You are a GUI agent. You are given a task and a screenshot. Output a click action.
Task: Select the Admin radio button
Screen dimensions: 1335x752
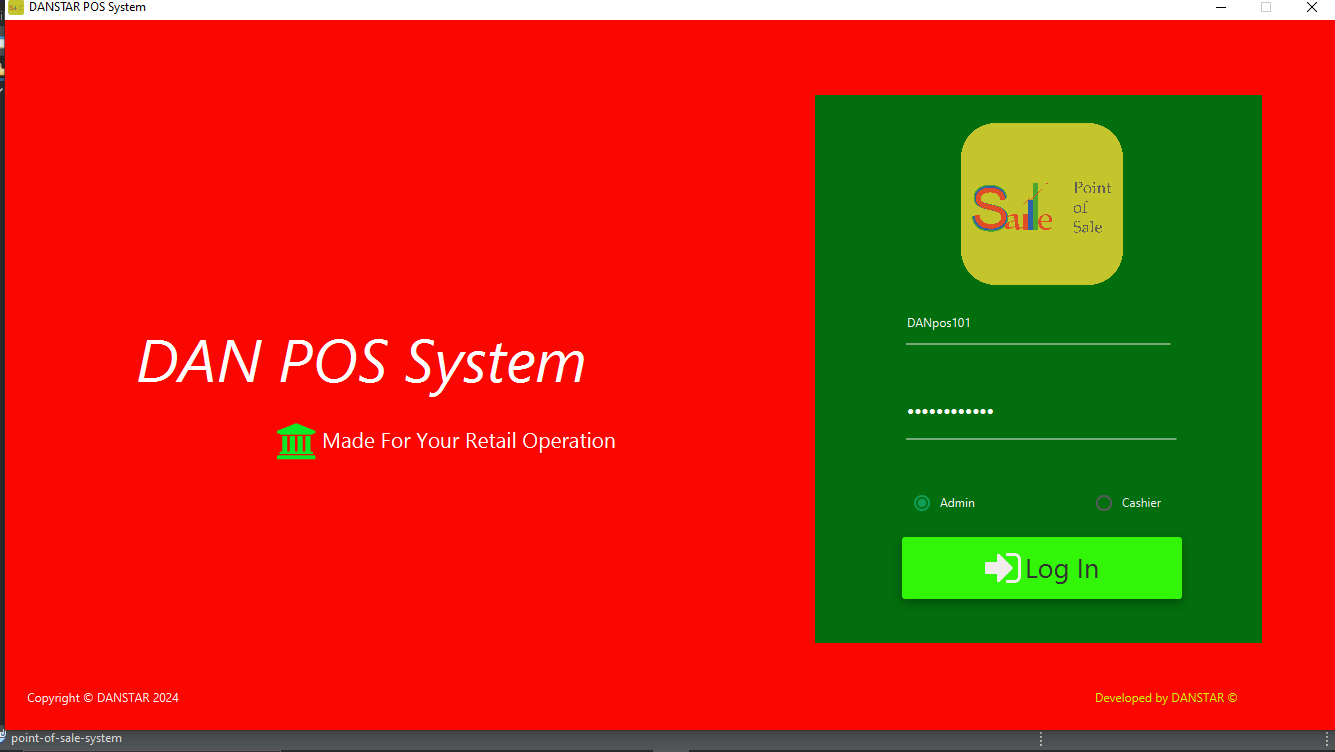tap(921, 503)
